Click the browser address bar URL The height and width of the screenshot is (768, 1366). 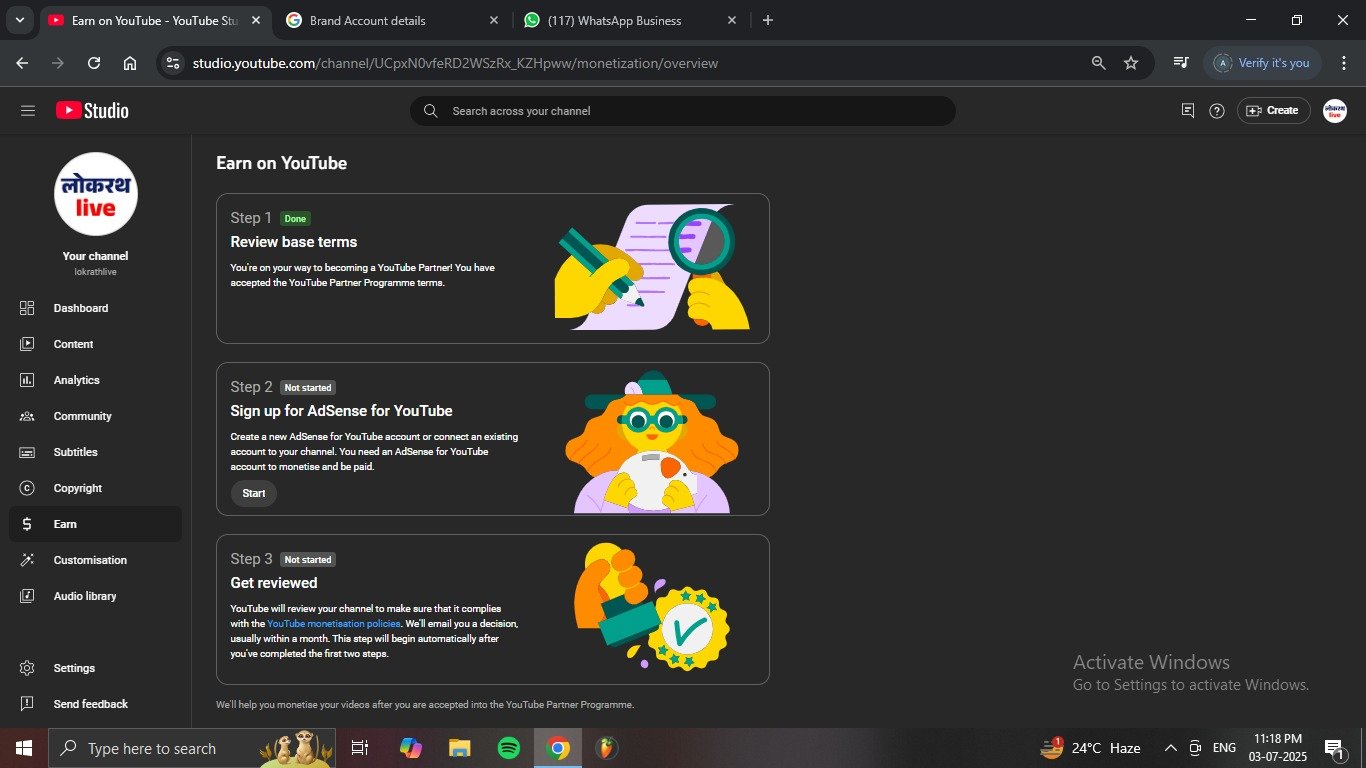pyautogui.click(x=455, y=63)
